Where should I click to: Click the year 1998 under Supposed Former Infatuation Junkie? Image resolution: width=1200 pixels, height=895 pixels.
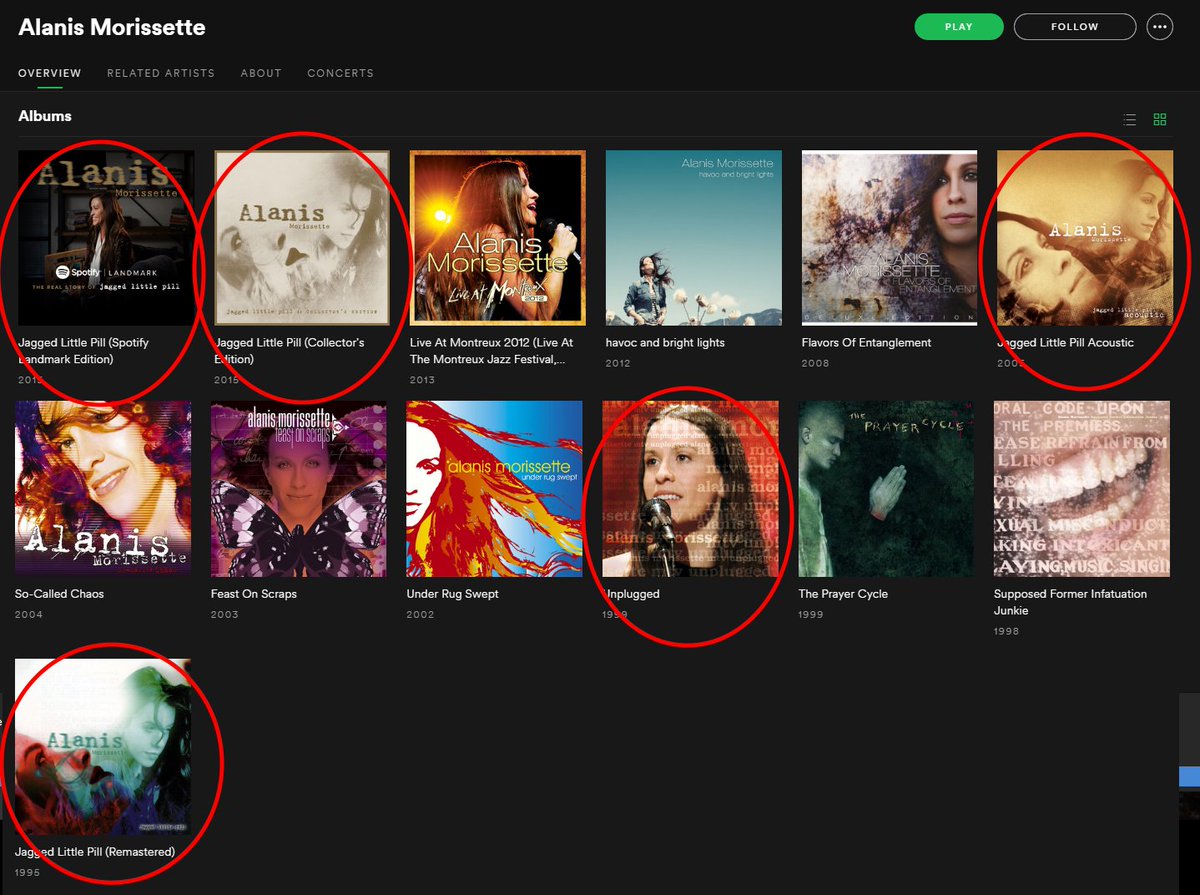pos(1008,631)
